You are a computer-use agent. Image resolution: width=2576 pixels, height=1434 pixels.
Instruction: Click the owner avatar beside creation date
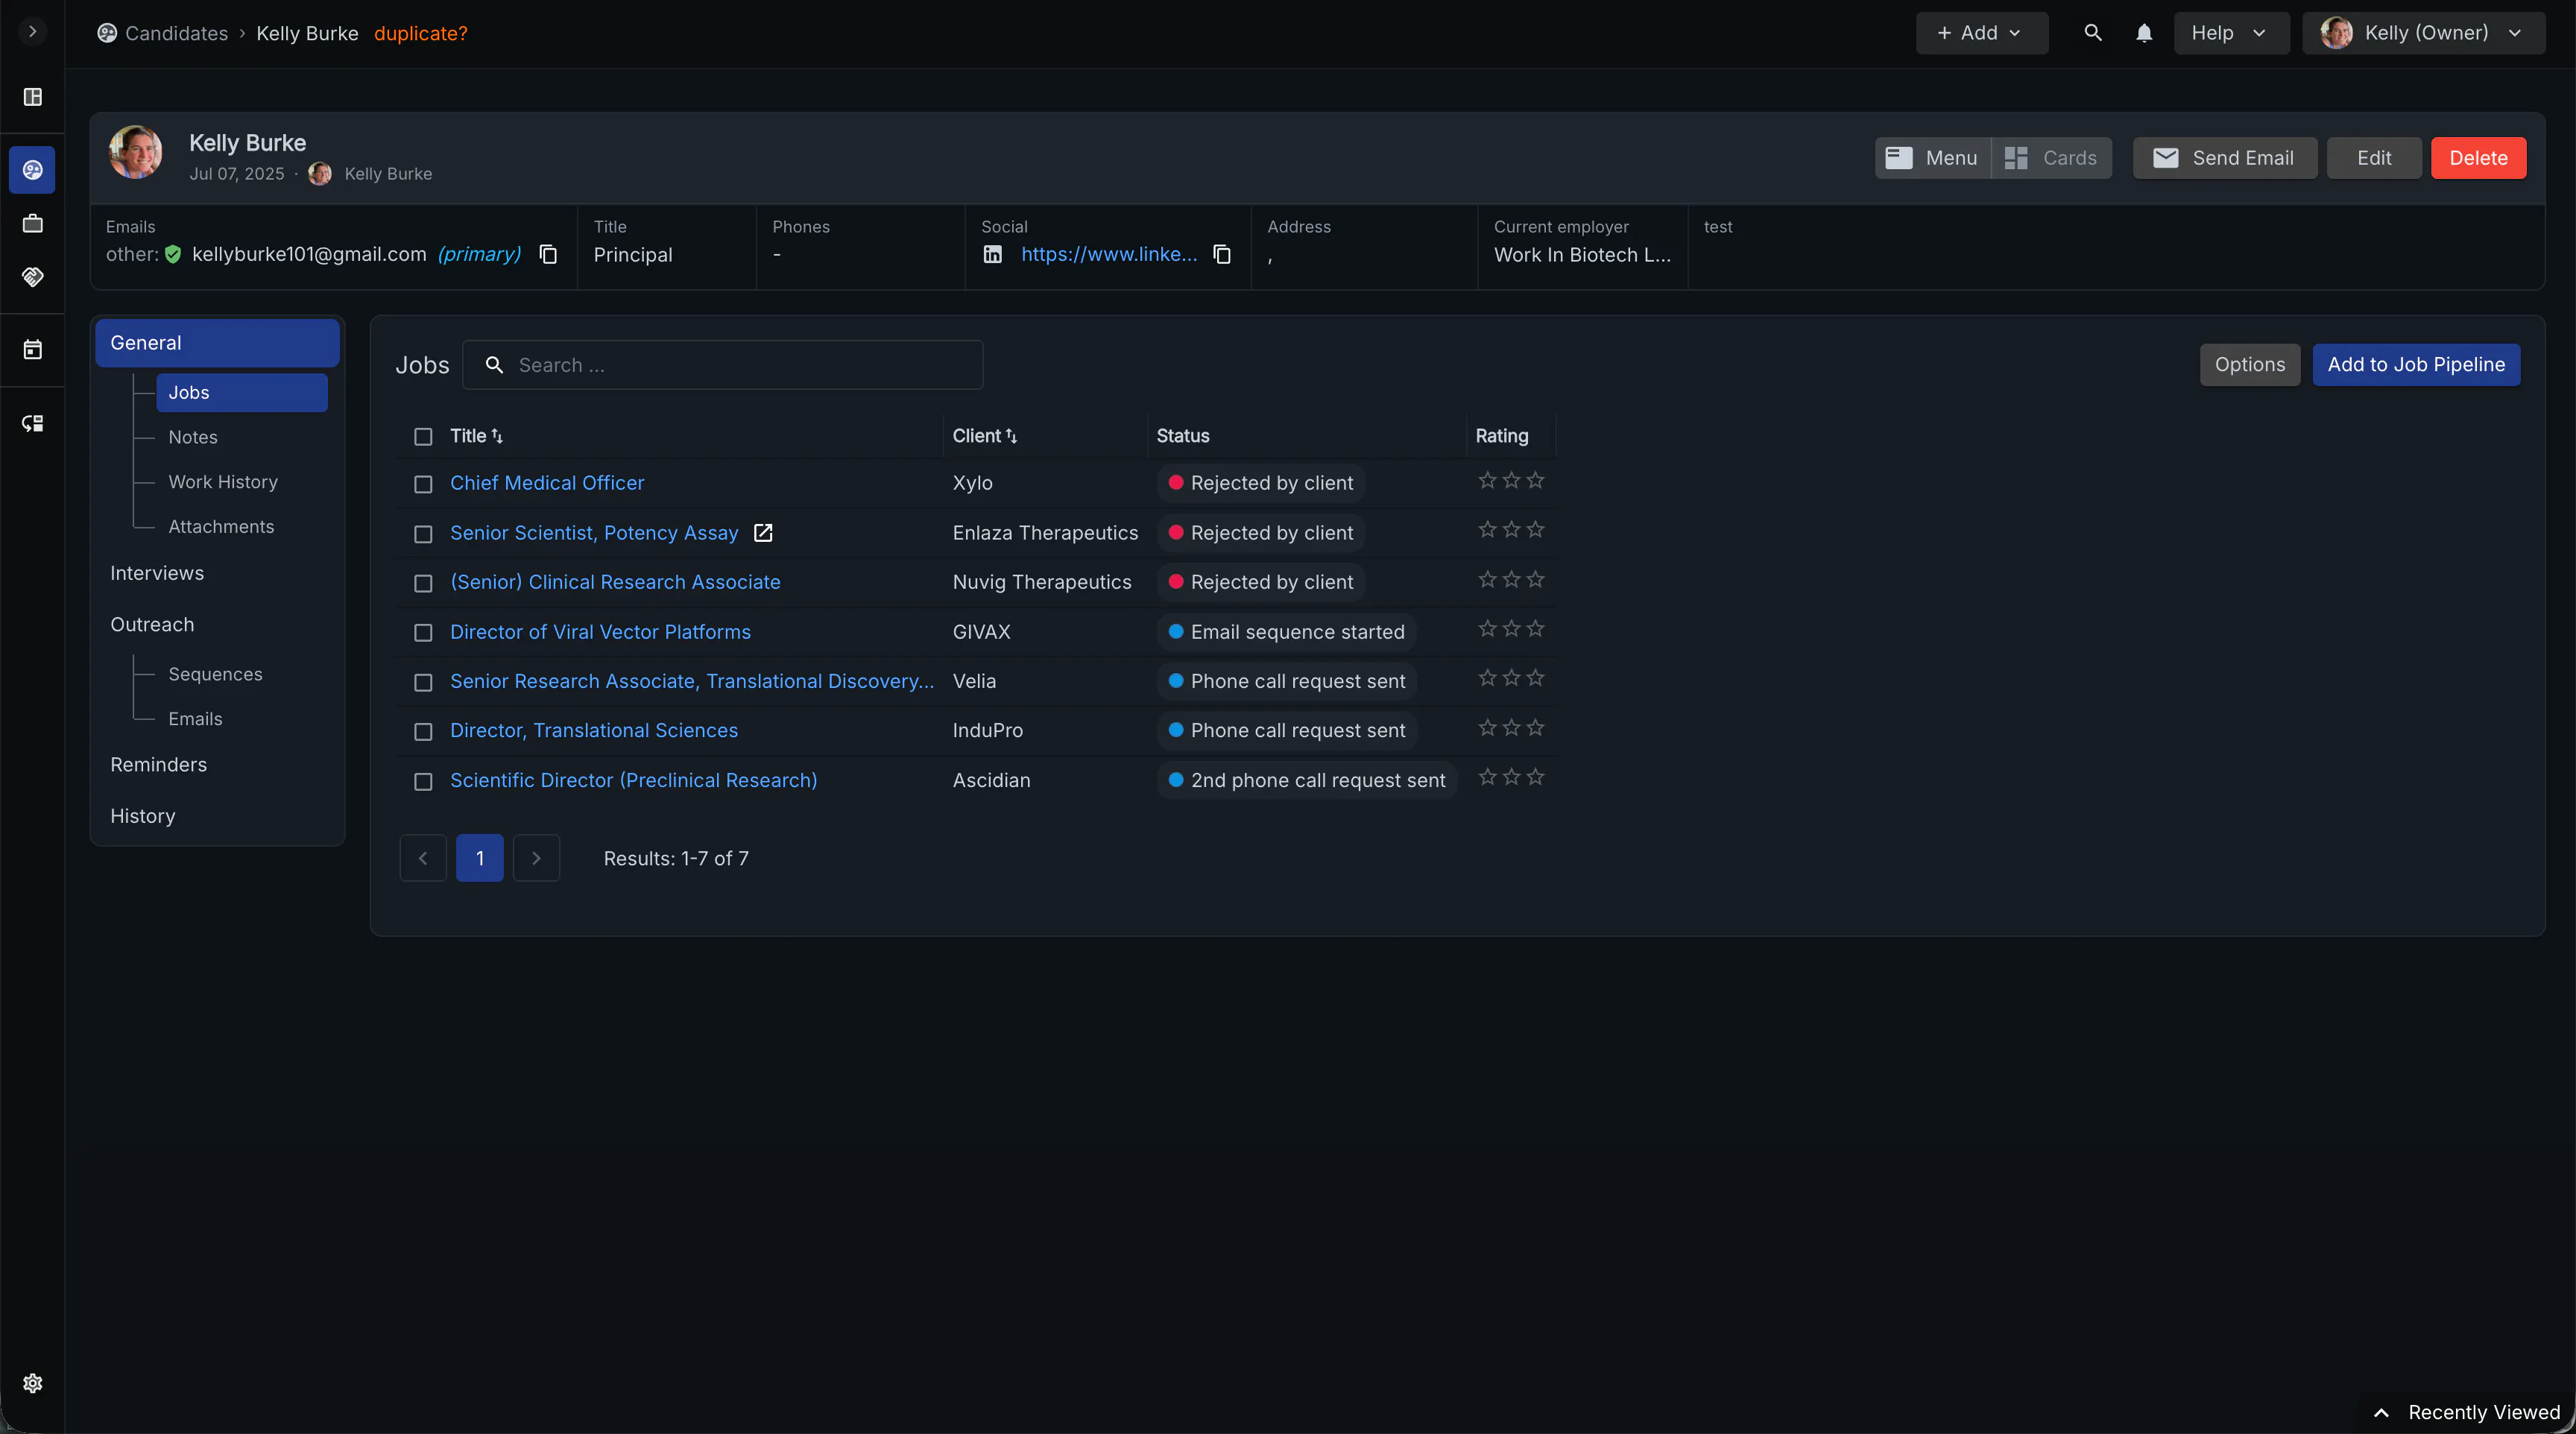[320, 174]
